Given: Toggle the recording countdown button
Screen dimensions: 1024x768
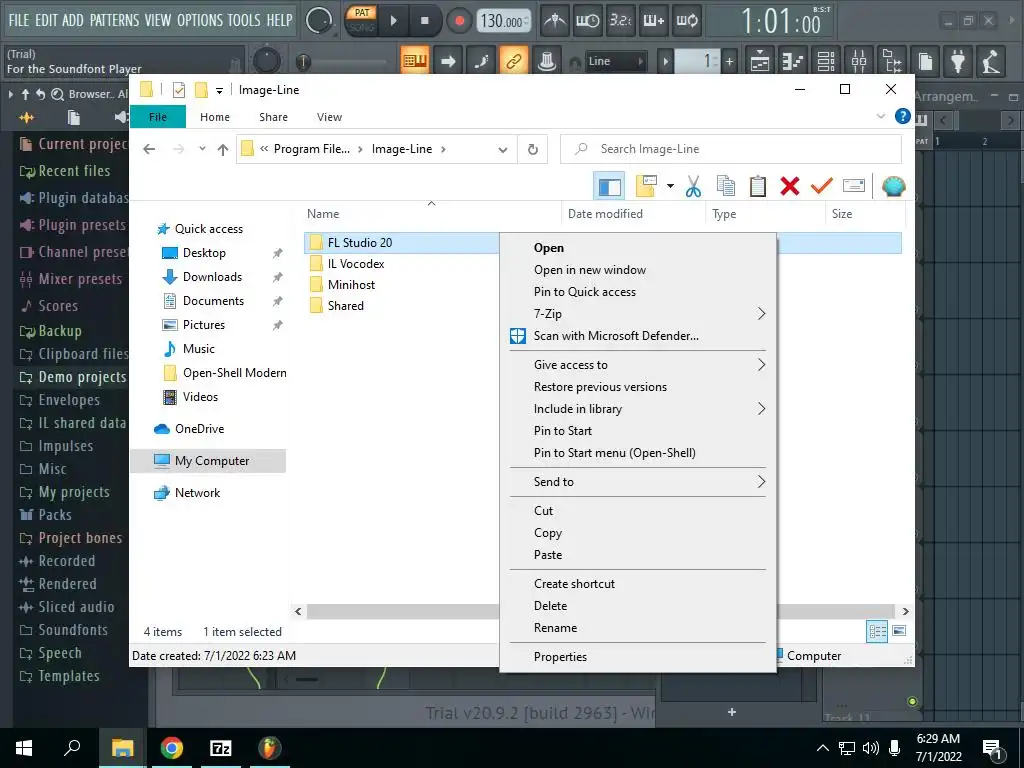Looking at the screenshot, I should (620, 21).
